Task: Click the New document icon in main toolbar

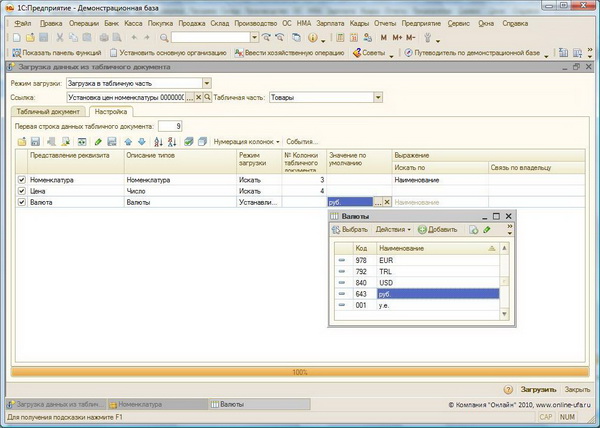Action: pos(17,37)
